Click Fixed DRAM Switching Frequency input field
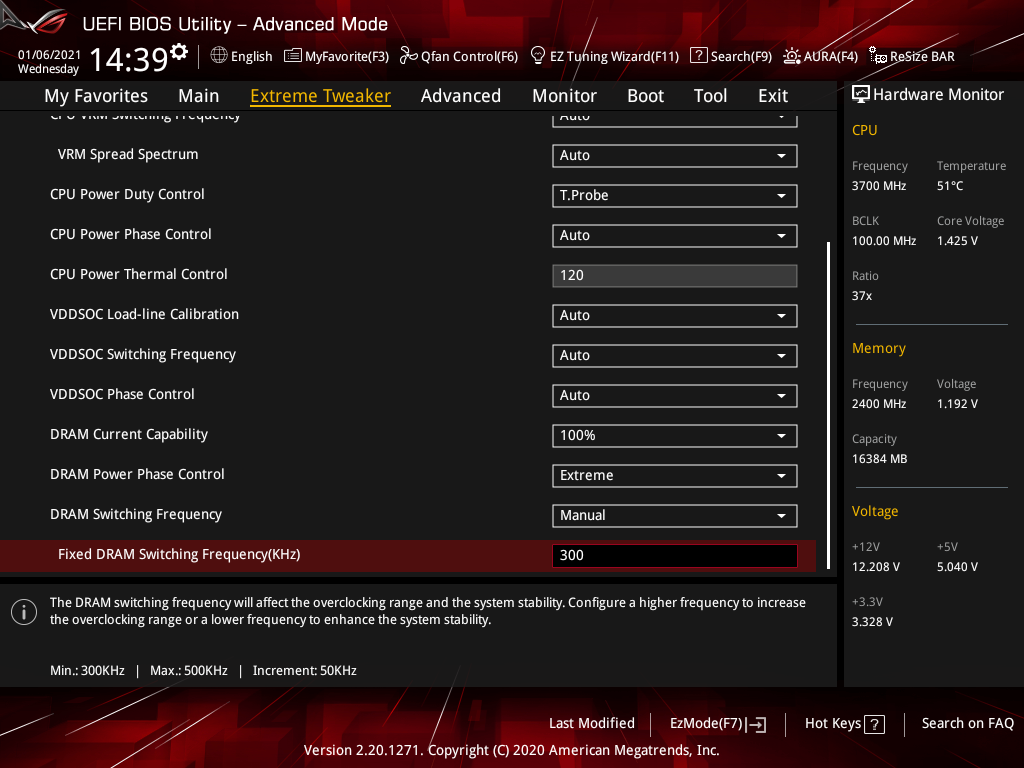The height and width of the screenshot is (768, 1024). 675,555
